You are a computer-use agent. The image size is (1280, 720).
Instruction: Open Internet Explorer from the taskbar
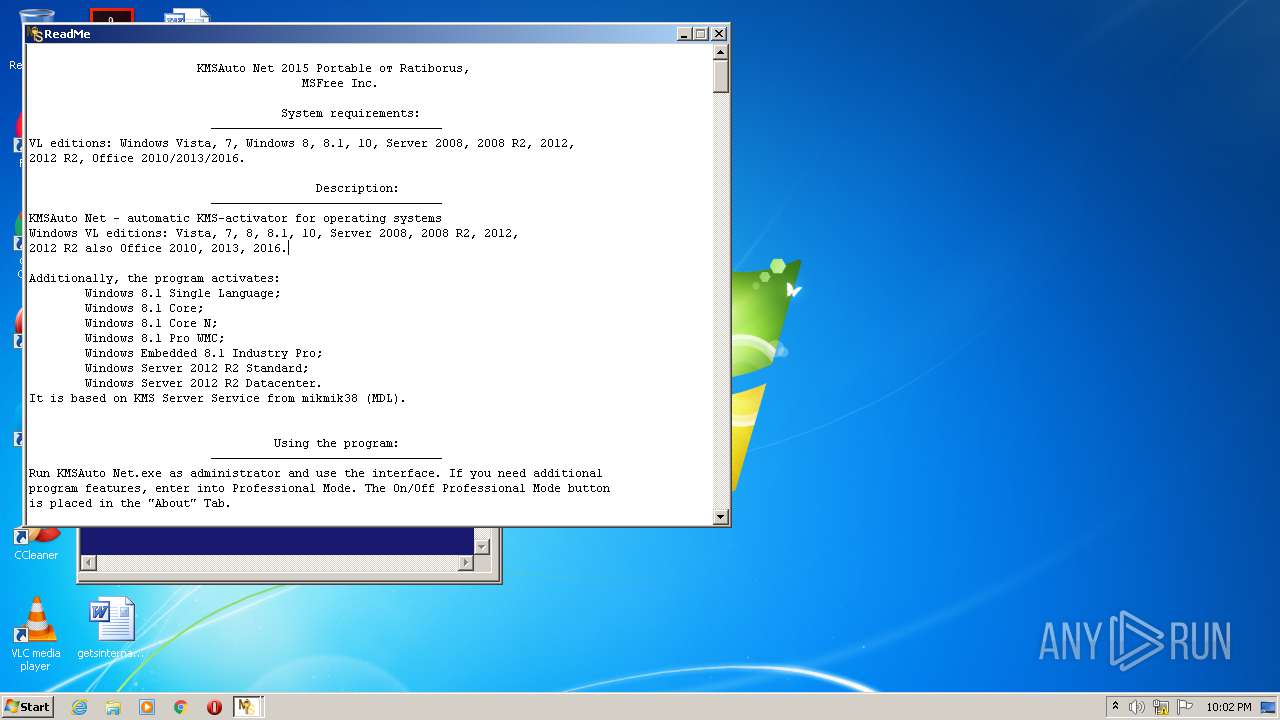79,707
